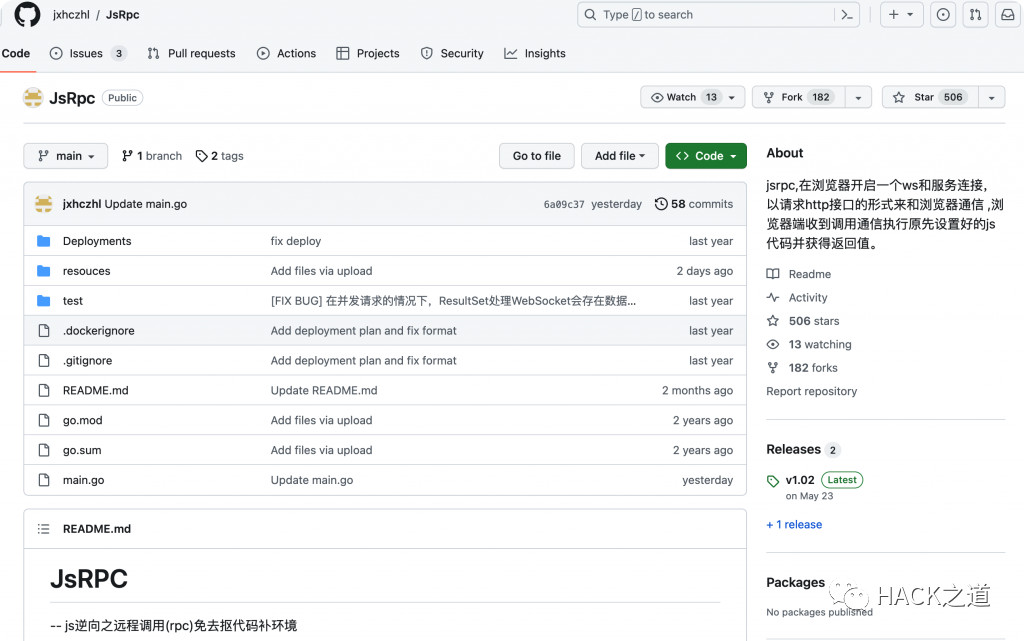The width and height of the screenshot is (1024, 641).
Task: Switch to the Code tab
Action: tap(16, 54)
